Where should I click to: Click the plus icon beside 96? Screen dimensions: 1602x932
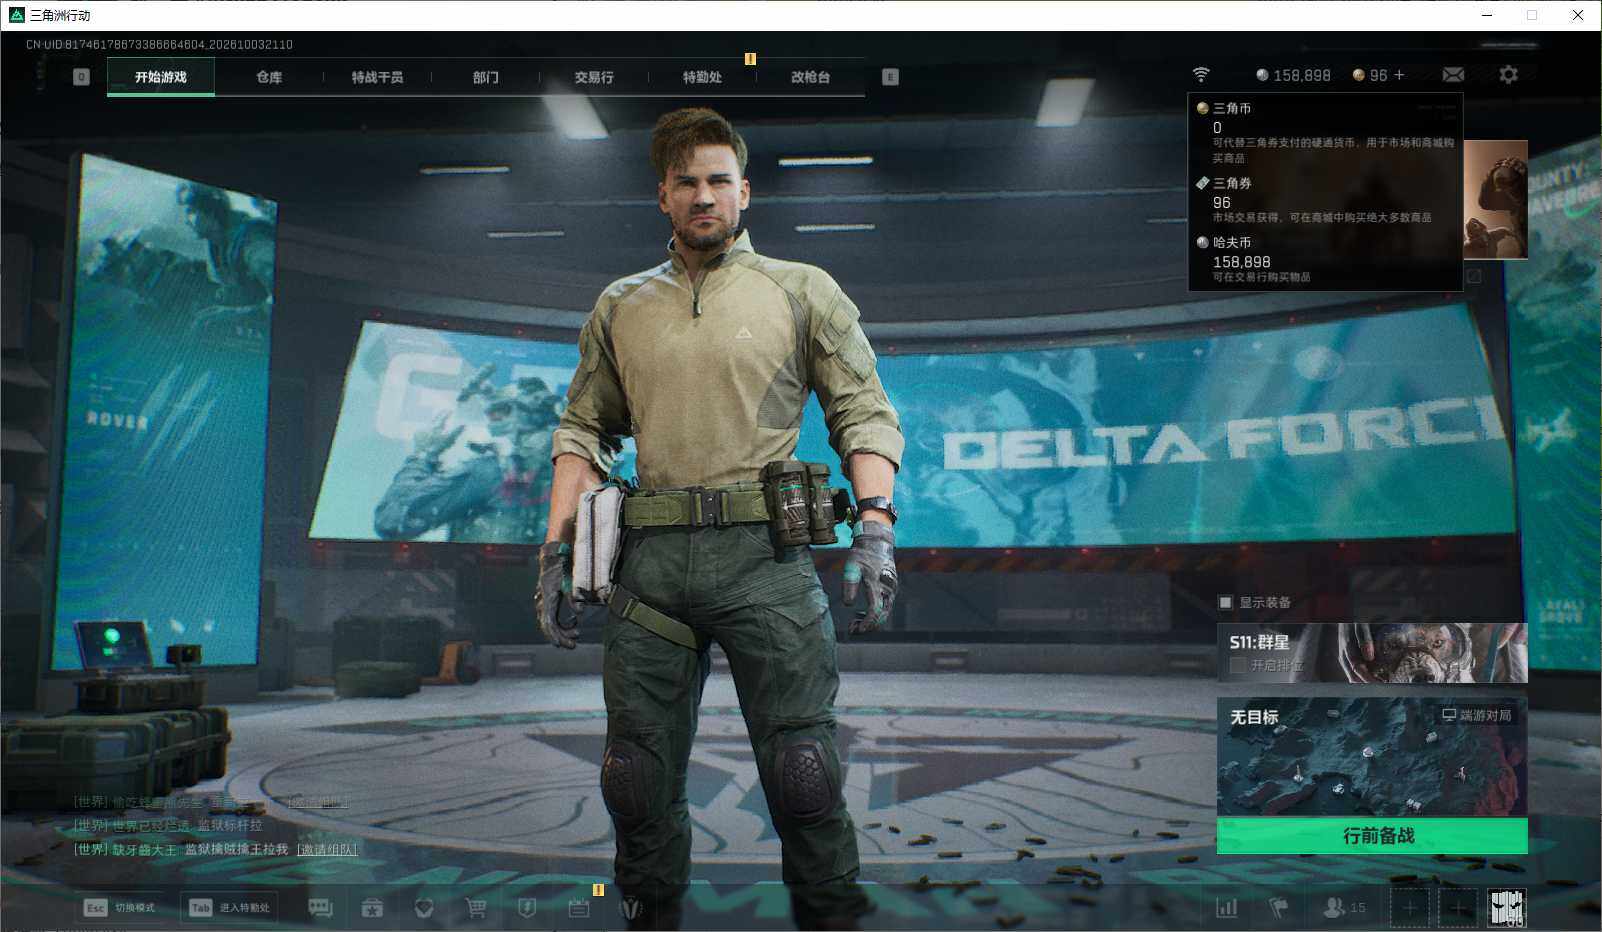pyautogui.click(x=1399, y=75)
